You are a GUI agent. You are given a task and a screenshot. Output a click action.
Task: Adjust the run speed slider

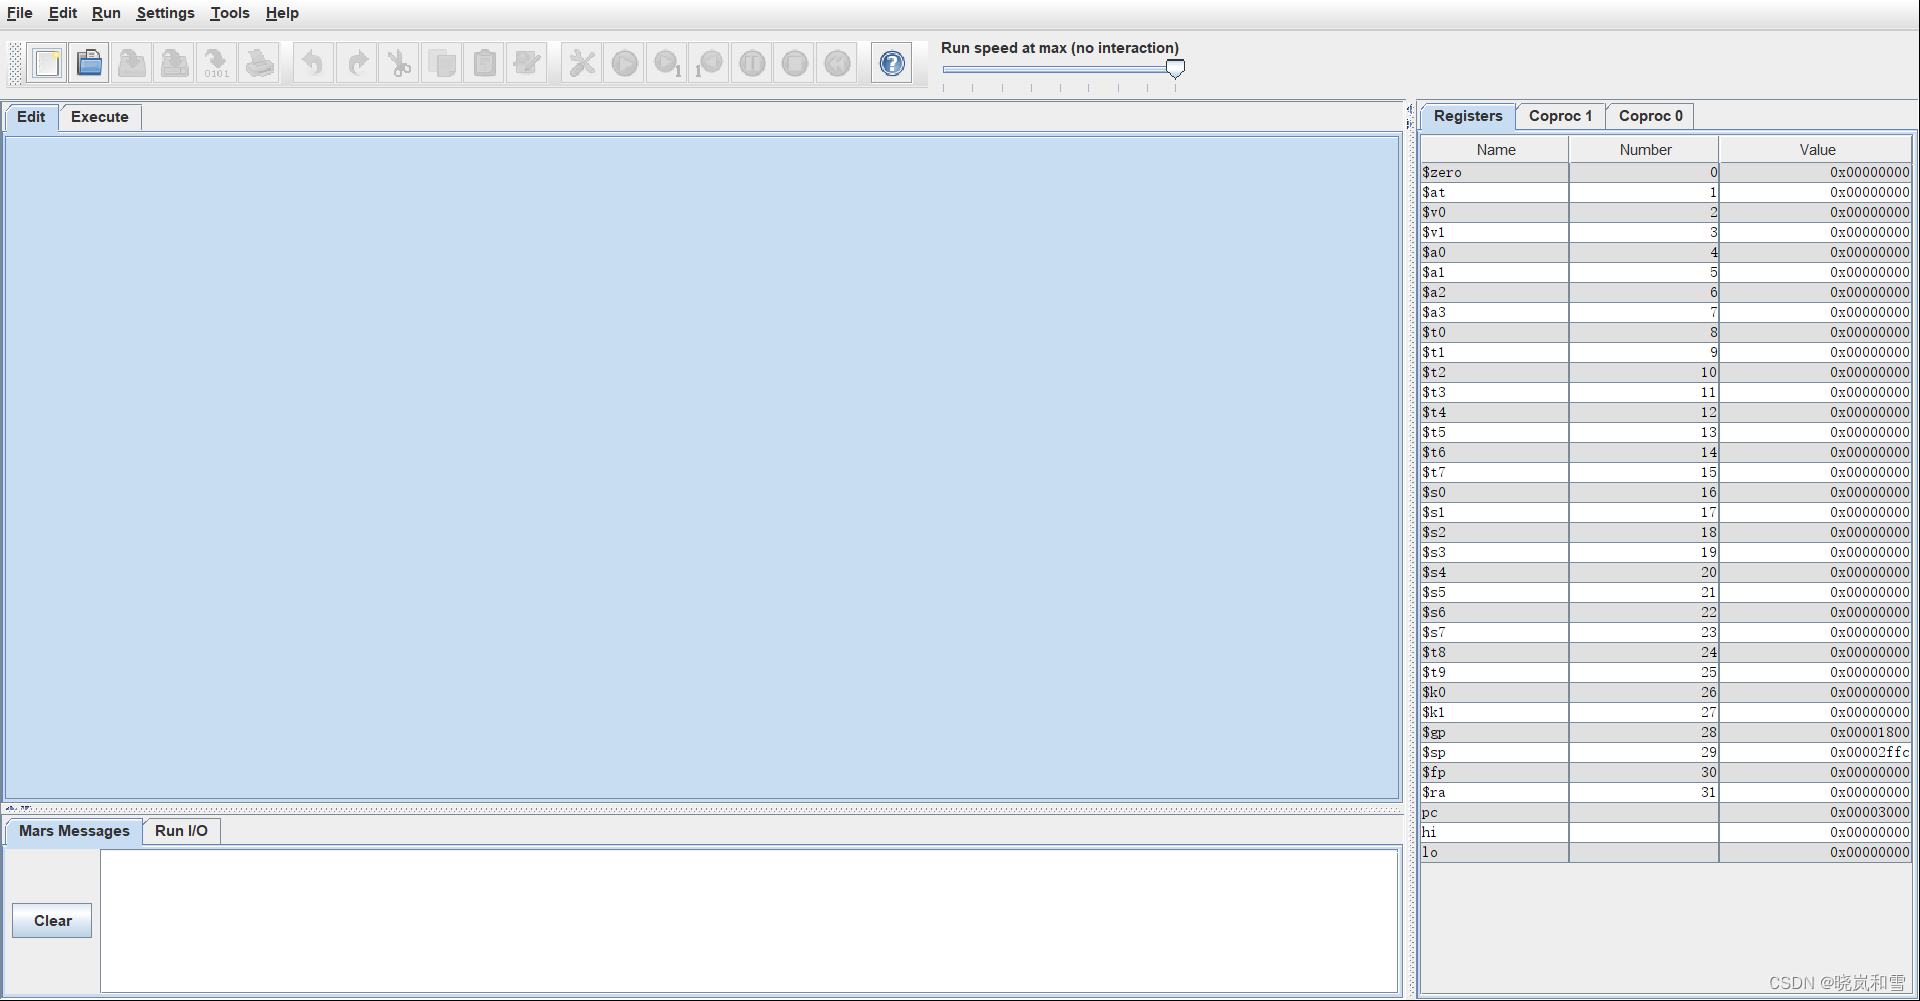(1175, 68)
